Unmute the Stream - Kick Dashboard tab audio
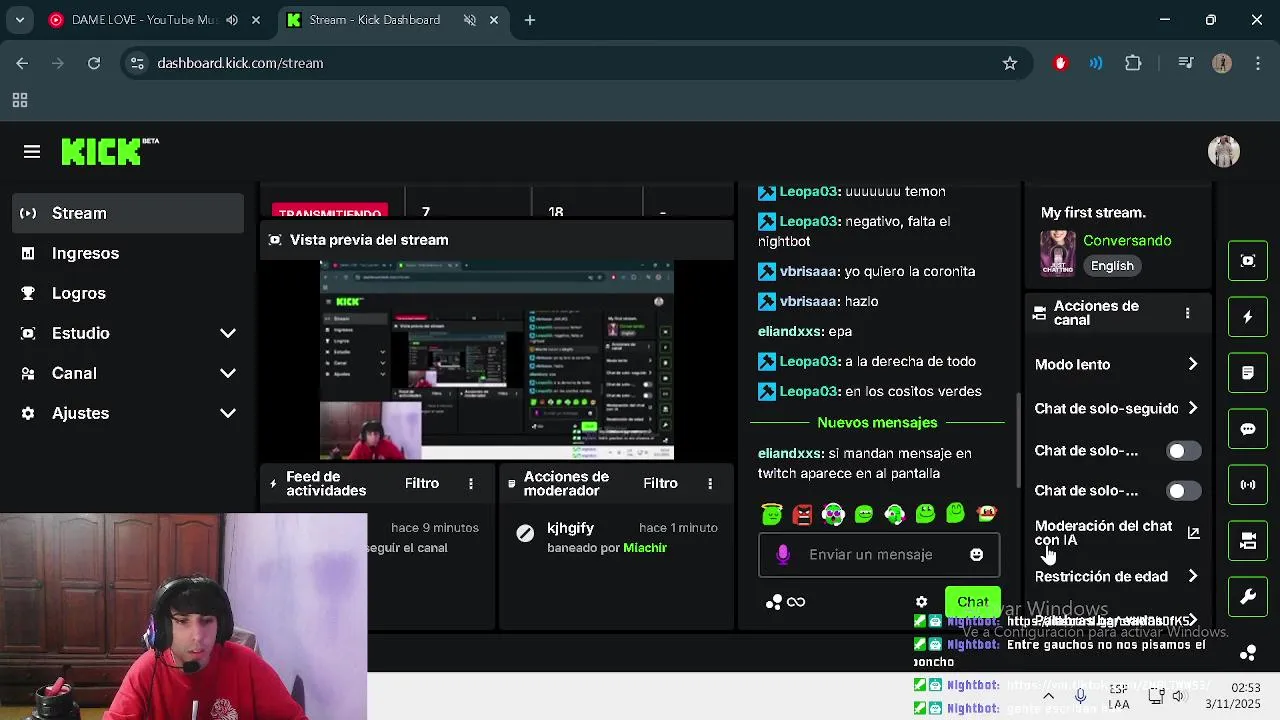 [x=469, y=20]
